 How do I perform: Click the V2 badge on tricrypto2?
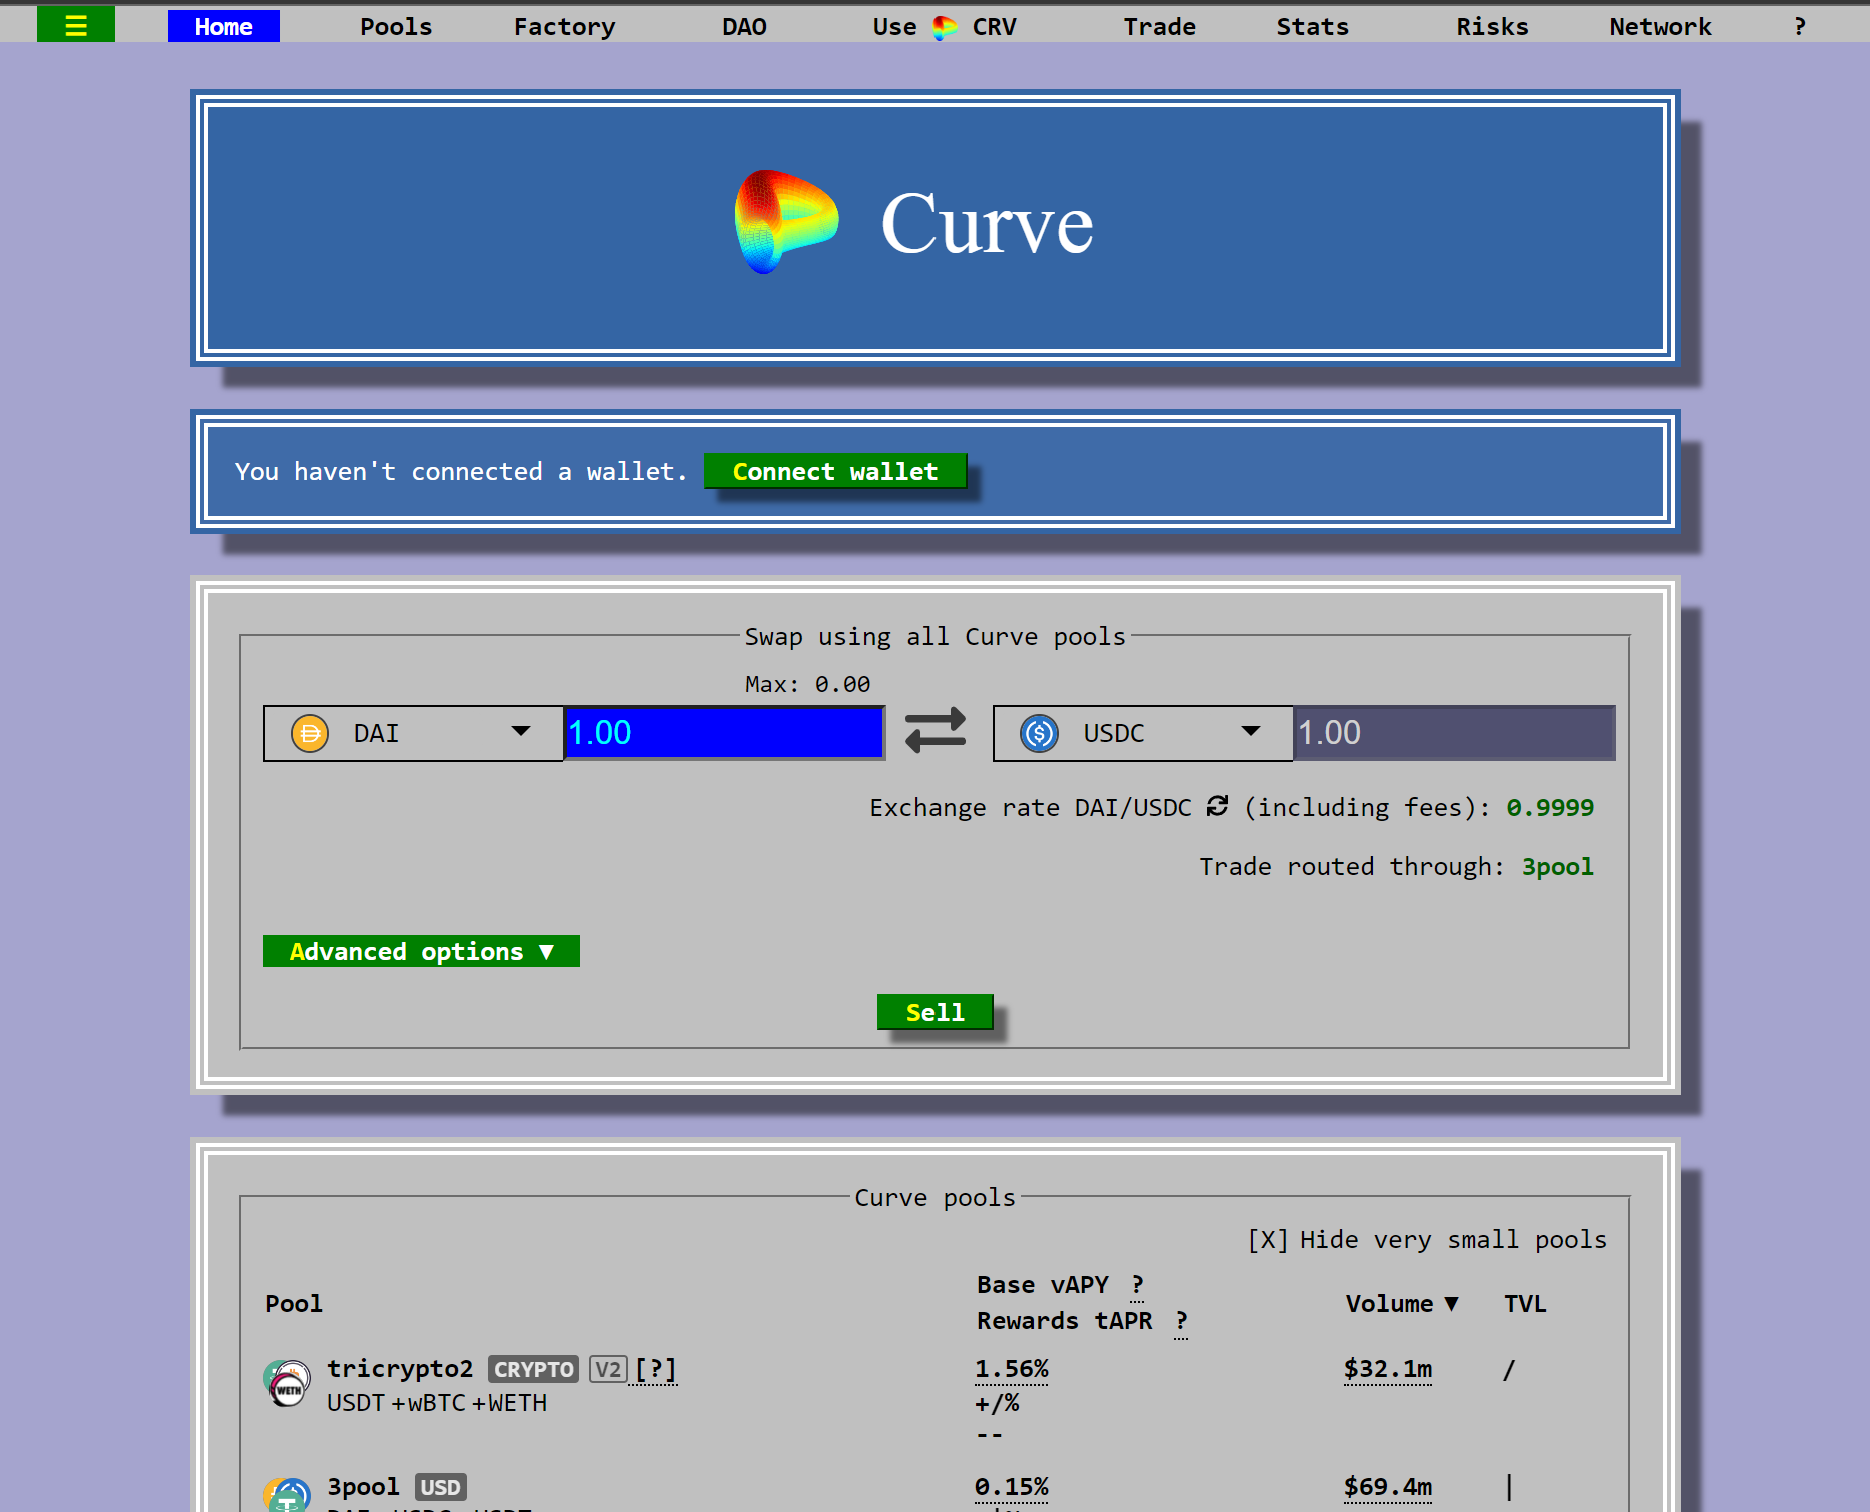[x=608, y=1369]
